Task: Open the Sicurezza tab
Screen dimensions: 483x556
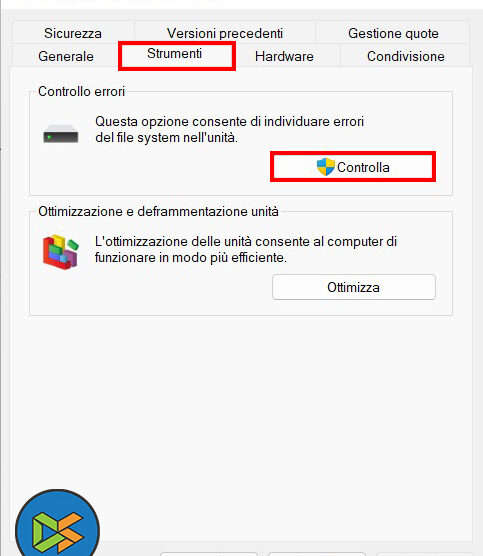Action: tap(73, 33)
